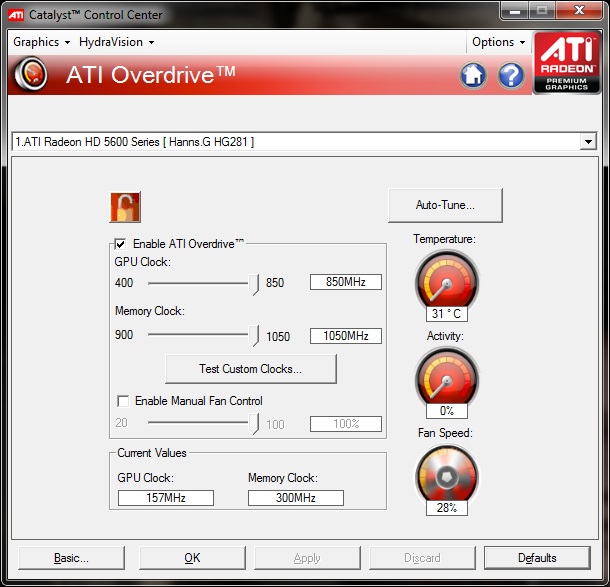Viewport: 610px width, 587px height.
Task: Click the current GPU Clock 157MHz field
Action: pyautogui.click(x=166, y=498)
